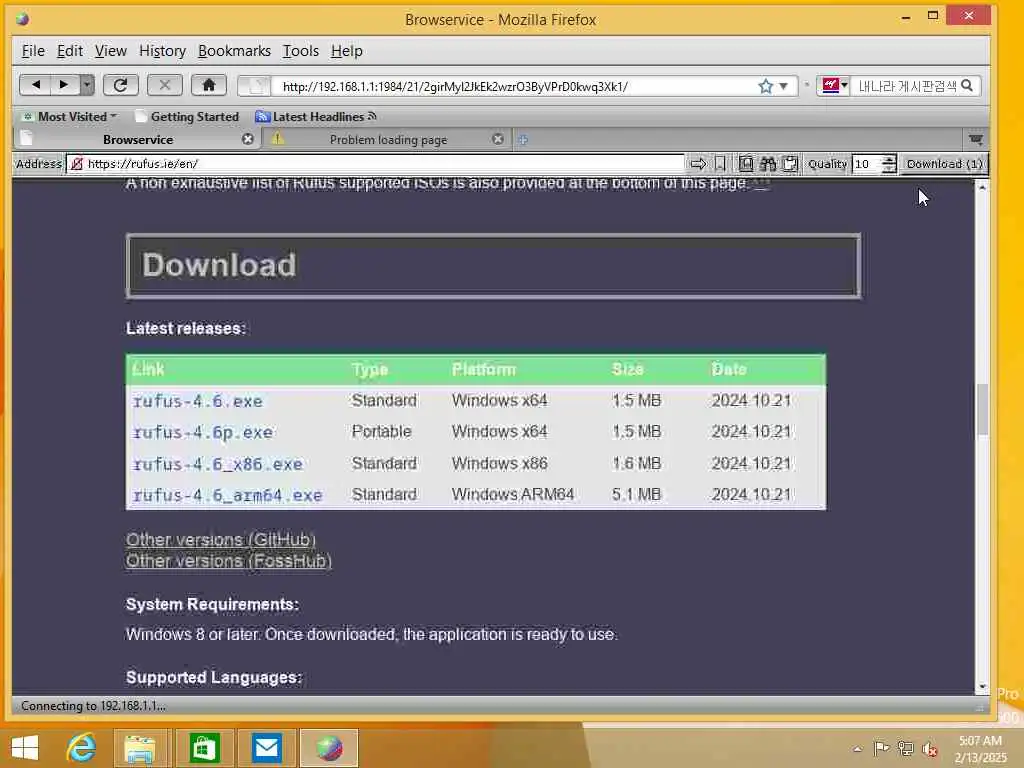Focus the Quality value field
The height and width of the screenshot is (768, 1024).
867,164
